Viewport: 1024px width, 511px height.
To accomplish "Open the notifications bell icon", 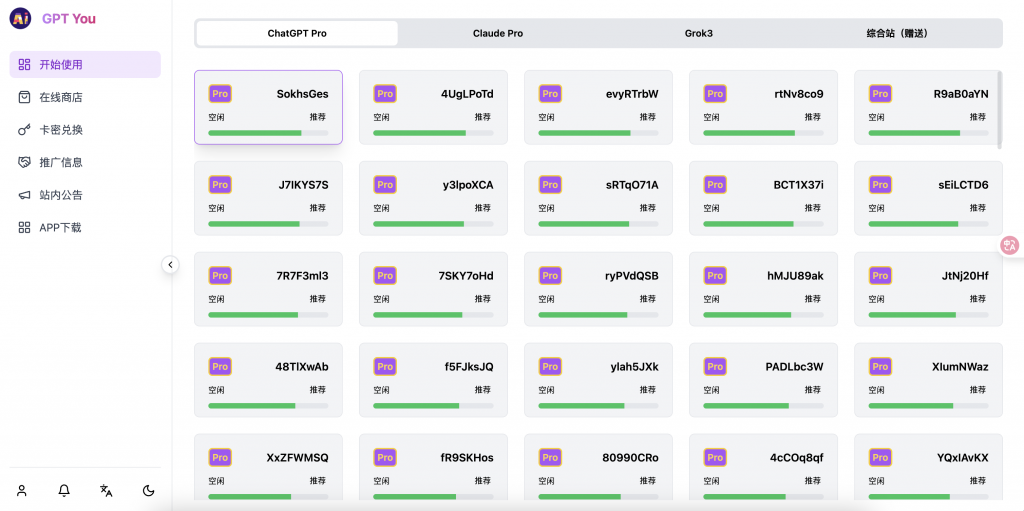I will [64, 490].
